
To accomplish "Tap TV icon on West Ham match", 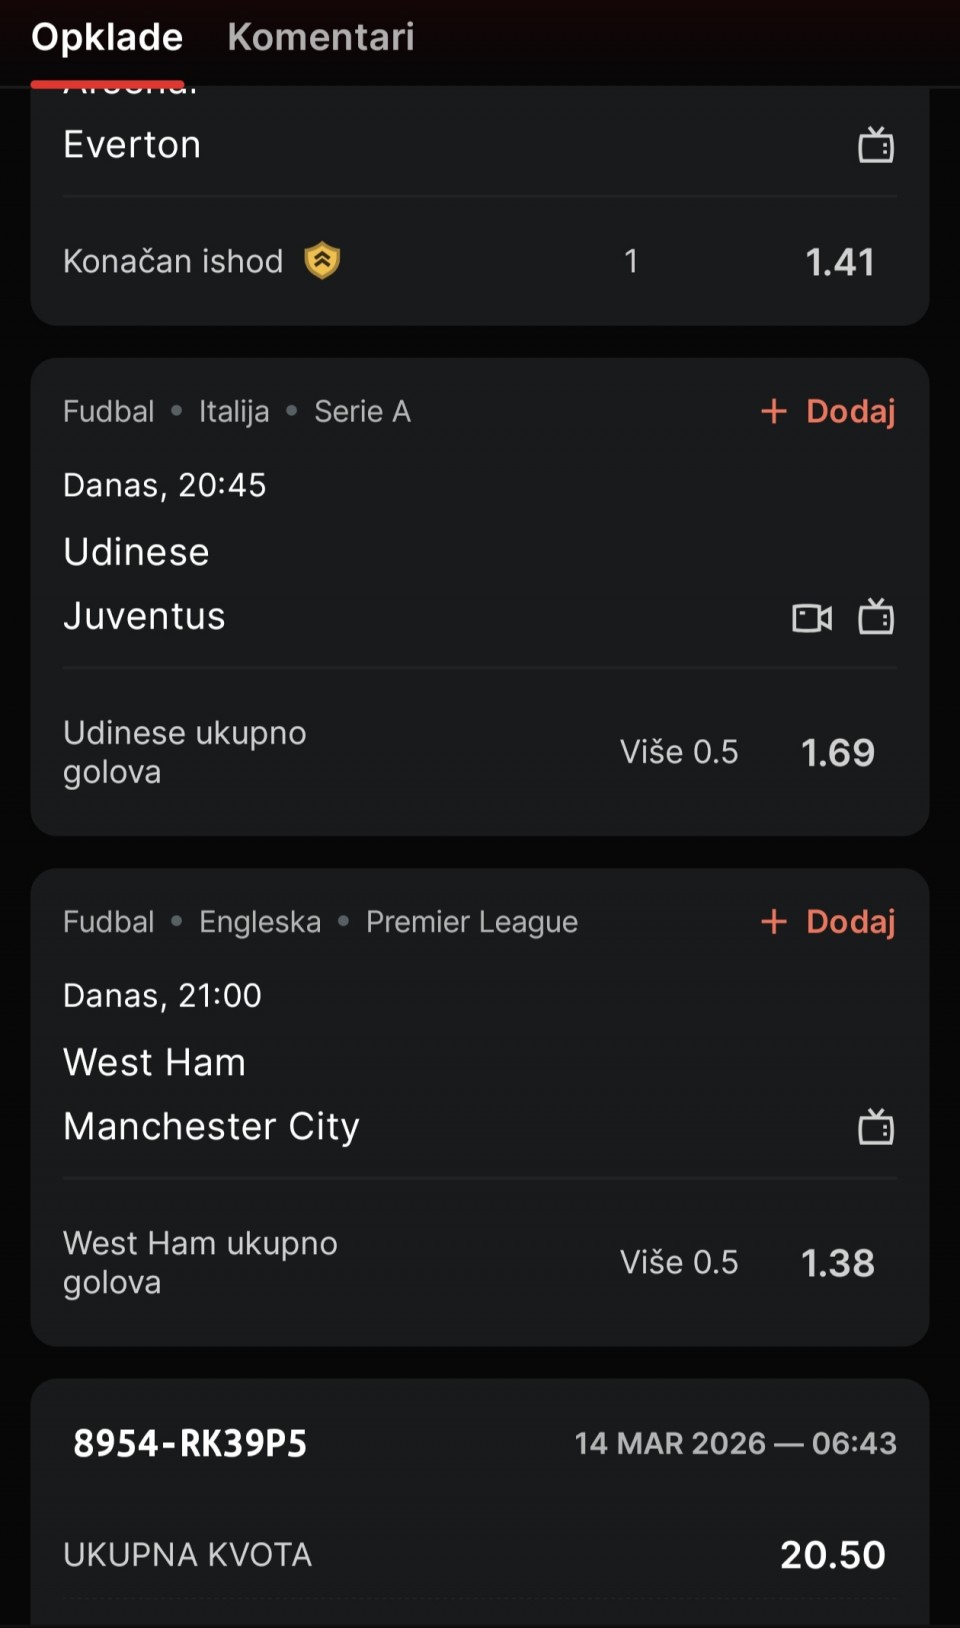I will [x=876, y=1127].
